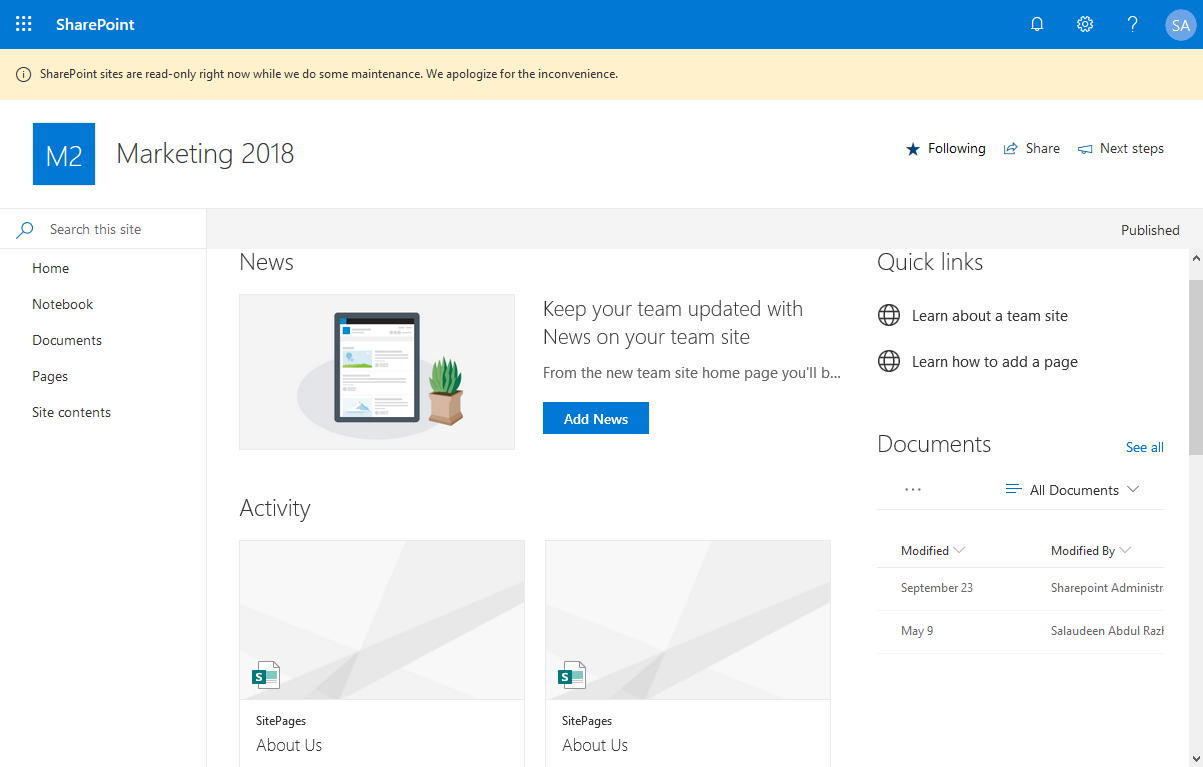Click the See all documents link

(1144, 447)
